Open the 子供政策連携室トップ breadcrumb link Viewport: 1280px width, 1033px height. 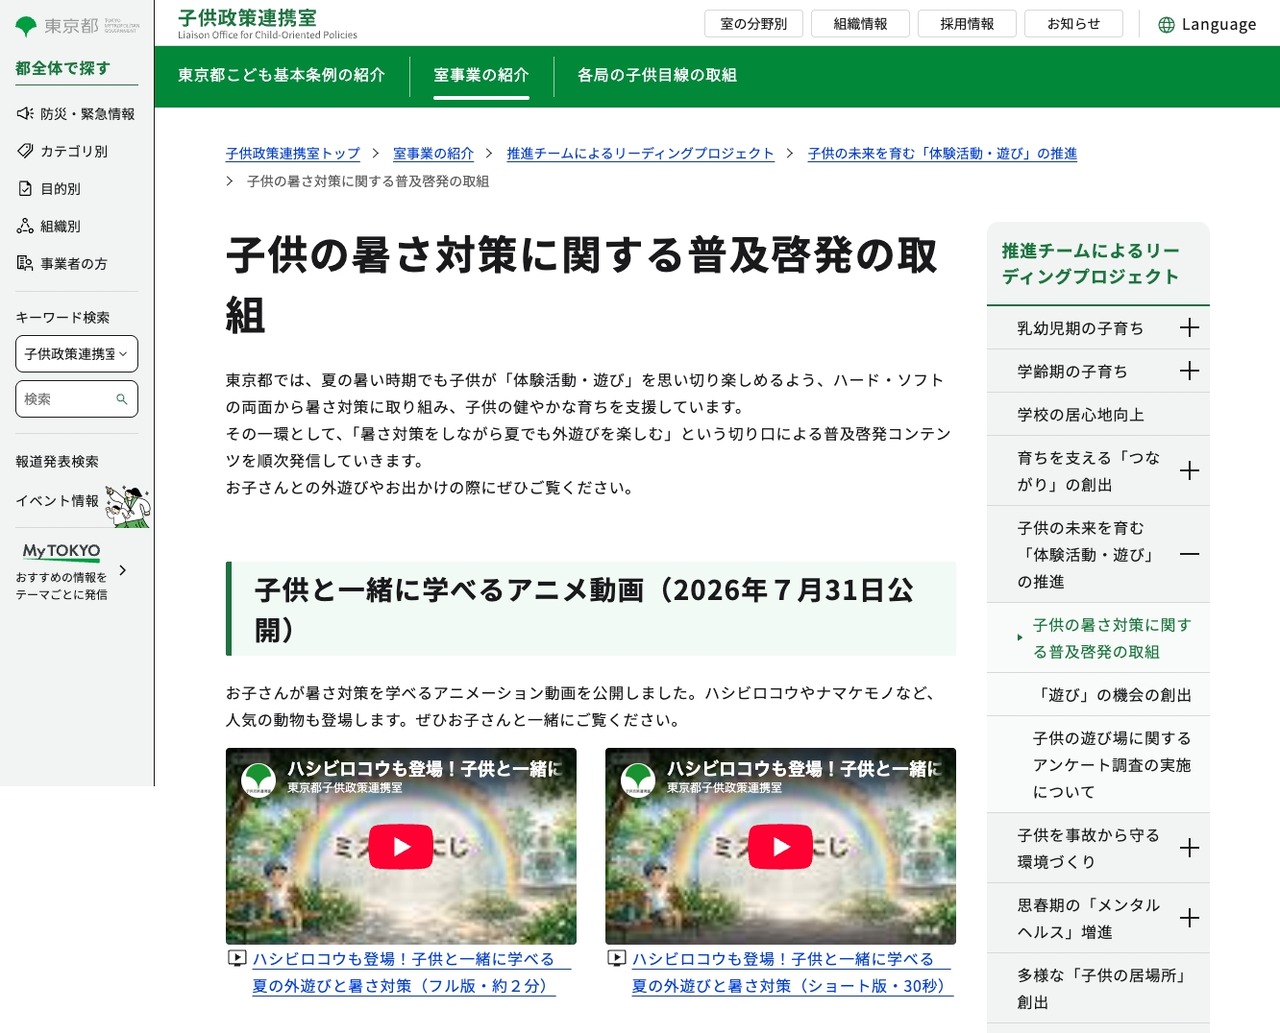[x=293, y=153]
